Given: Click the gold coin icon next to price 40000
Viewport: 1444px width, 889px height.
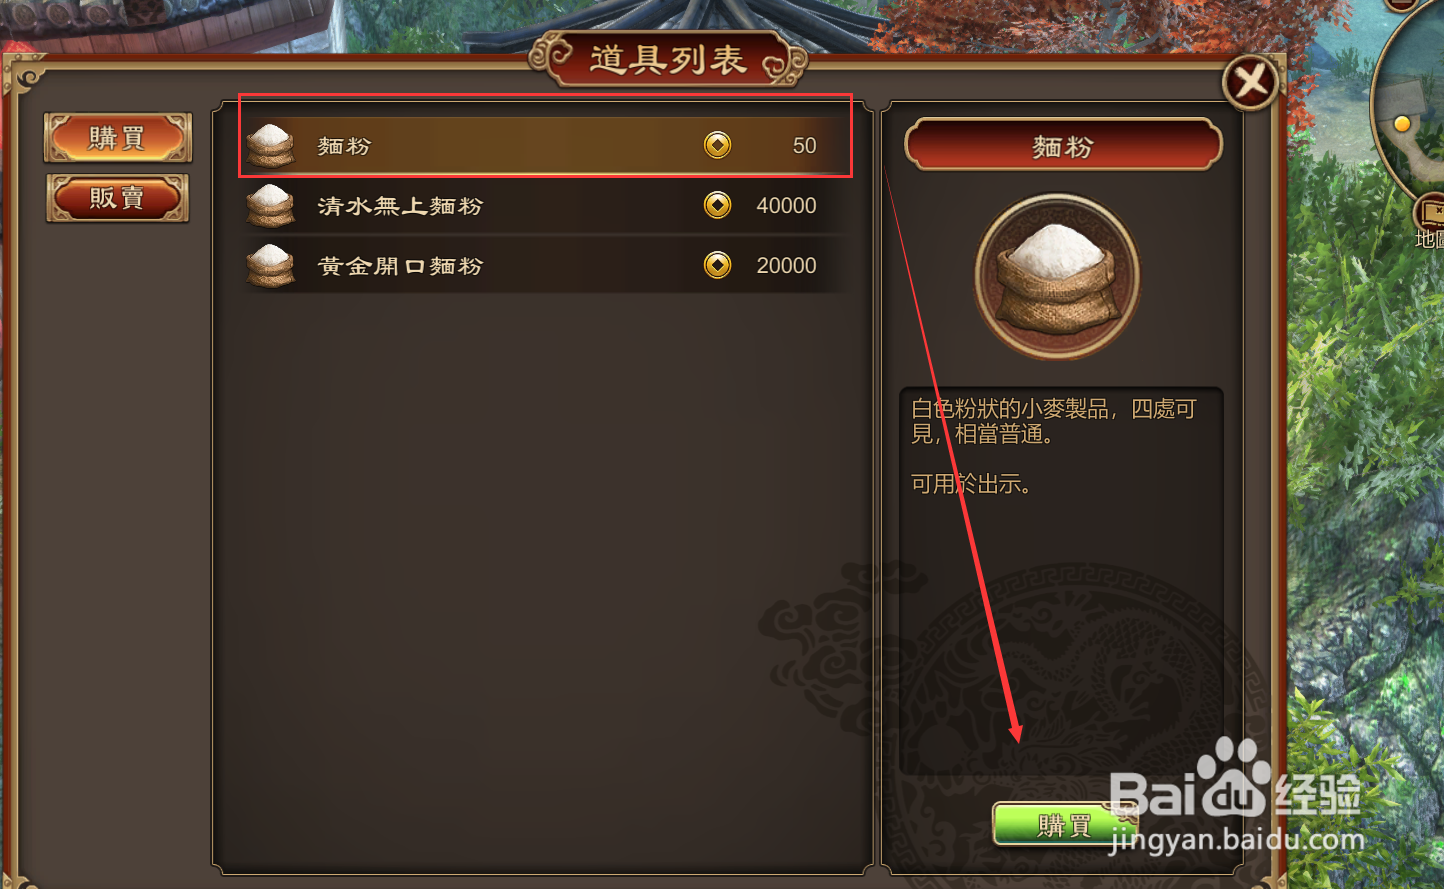Looking at the screenshot, I should point(717,205).
